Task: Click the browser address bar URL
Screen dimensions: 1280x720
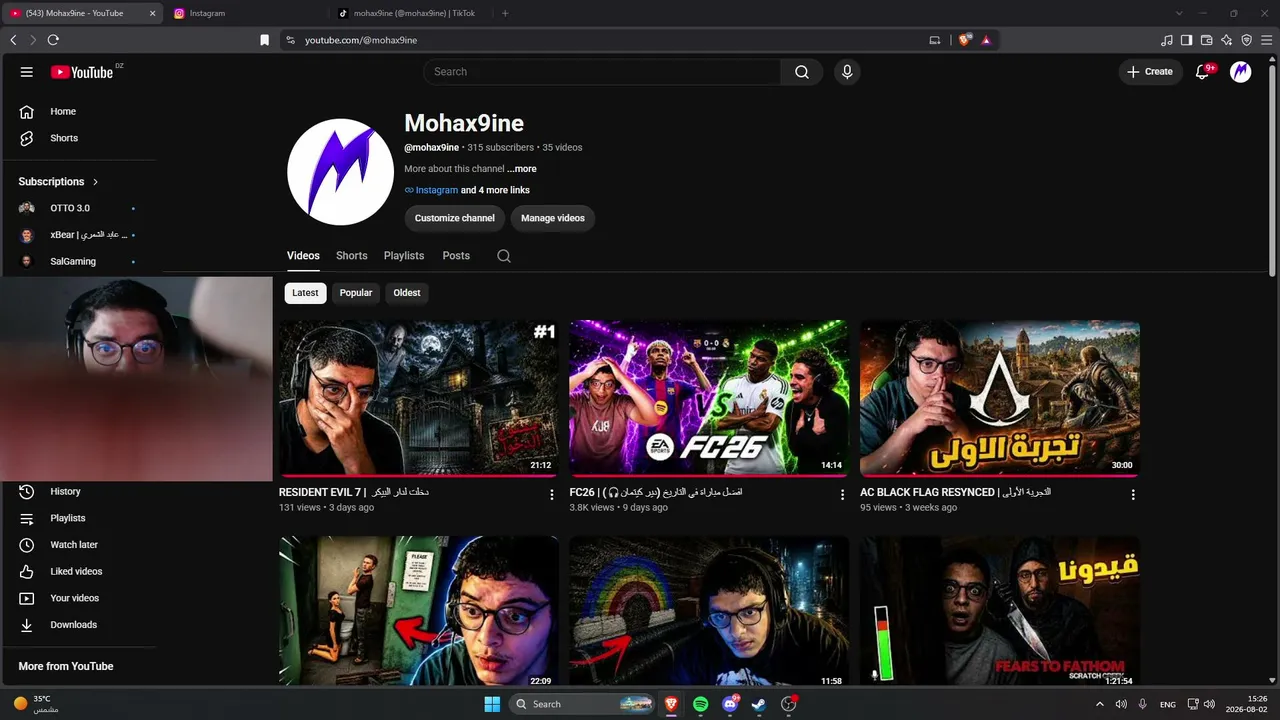Action: [361, 40]
